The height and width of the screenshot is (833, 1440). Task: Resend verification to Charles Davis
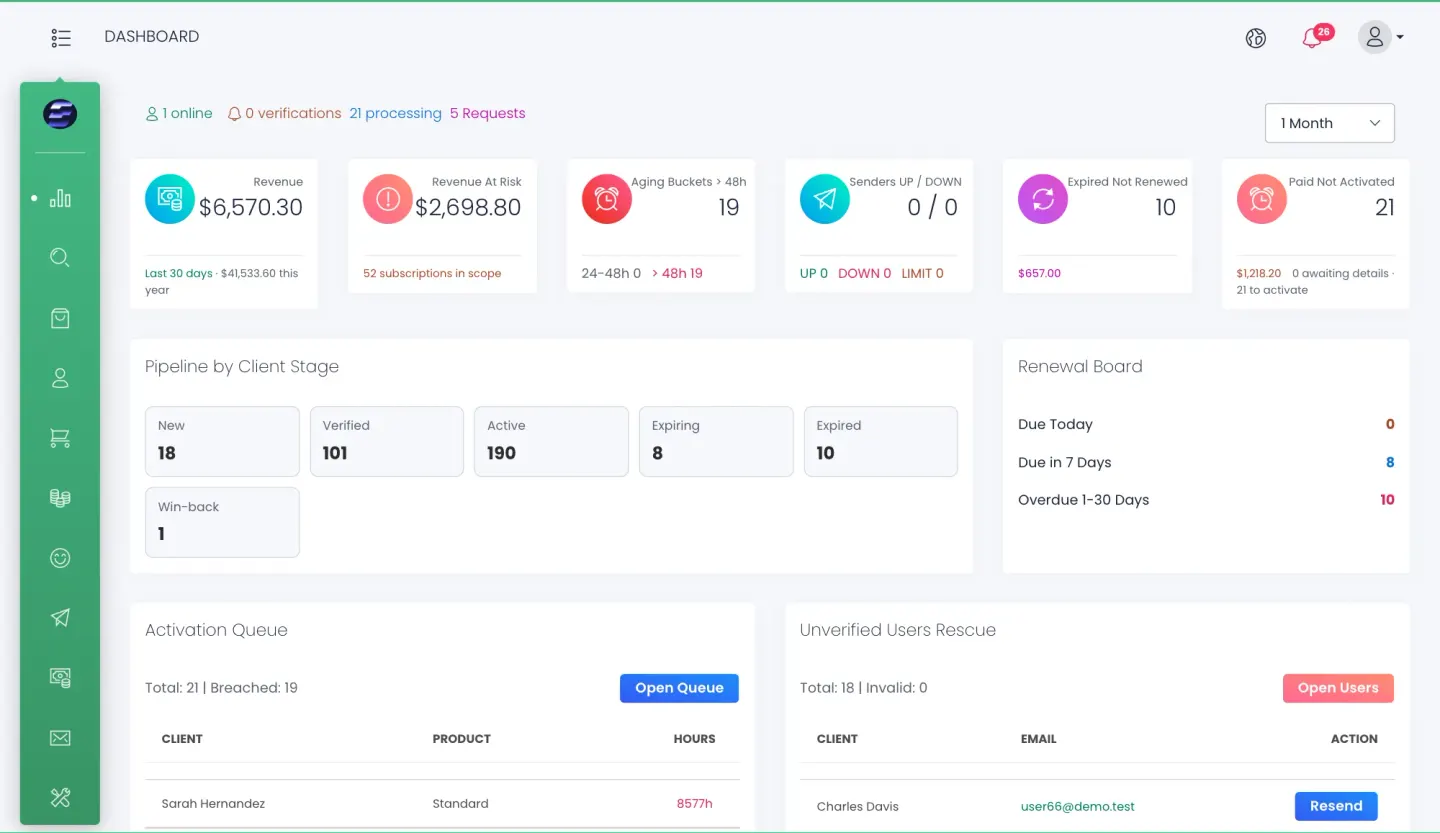tap(1336, 806)
